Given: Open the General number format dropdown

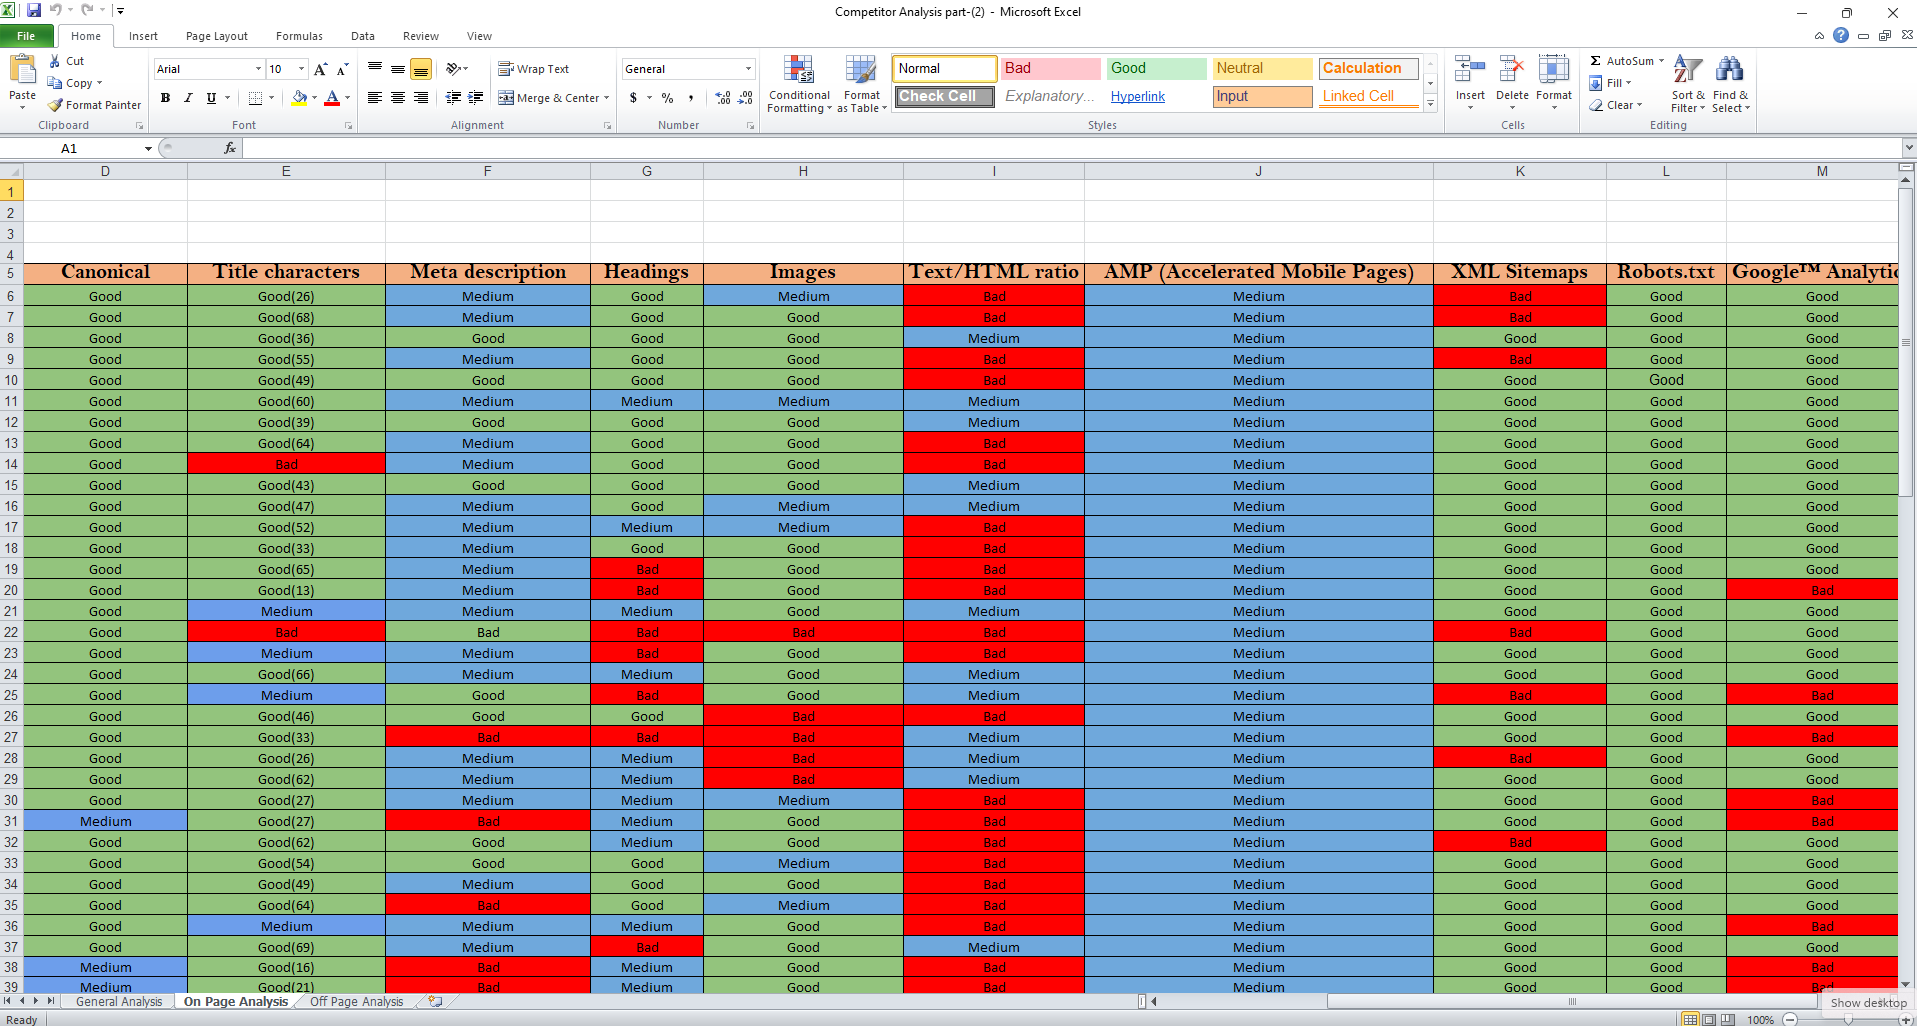Looking at the screenshot, I should pos(748,69).
